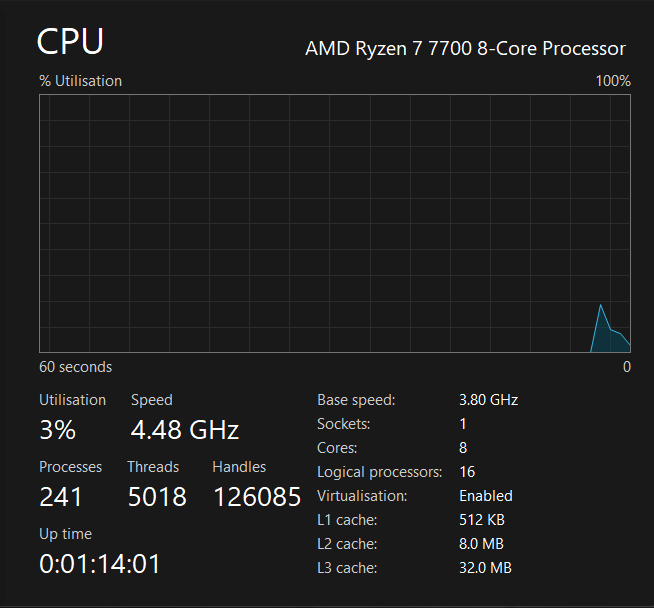Screen dimensions: 654x608
Task: Click the Threads count 5018
Action: (157, 497)
